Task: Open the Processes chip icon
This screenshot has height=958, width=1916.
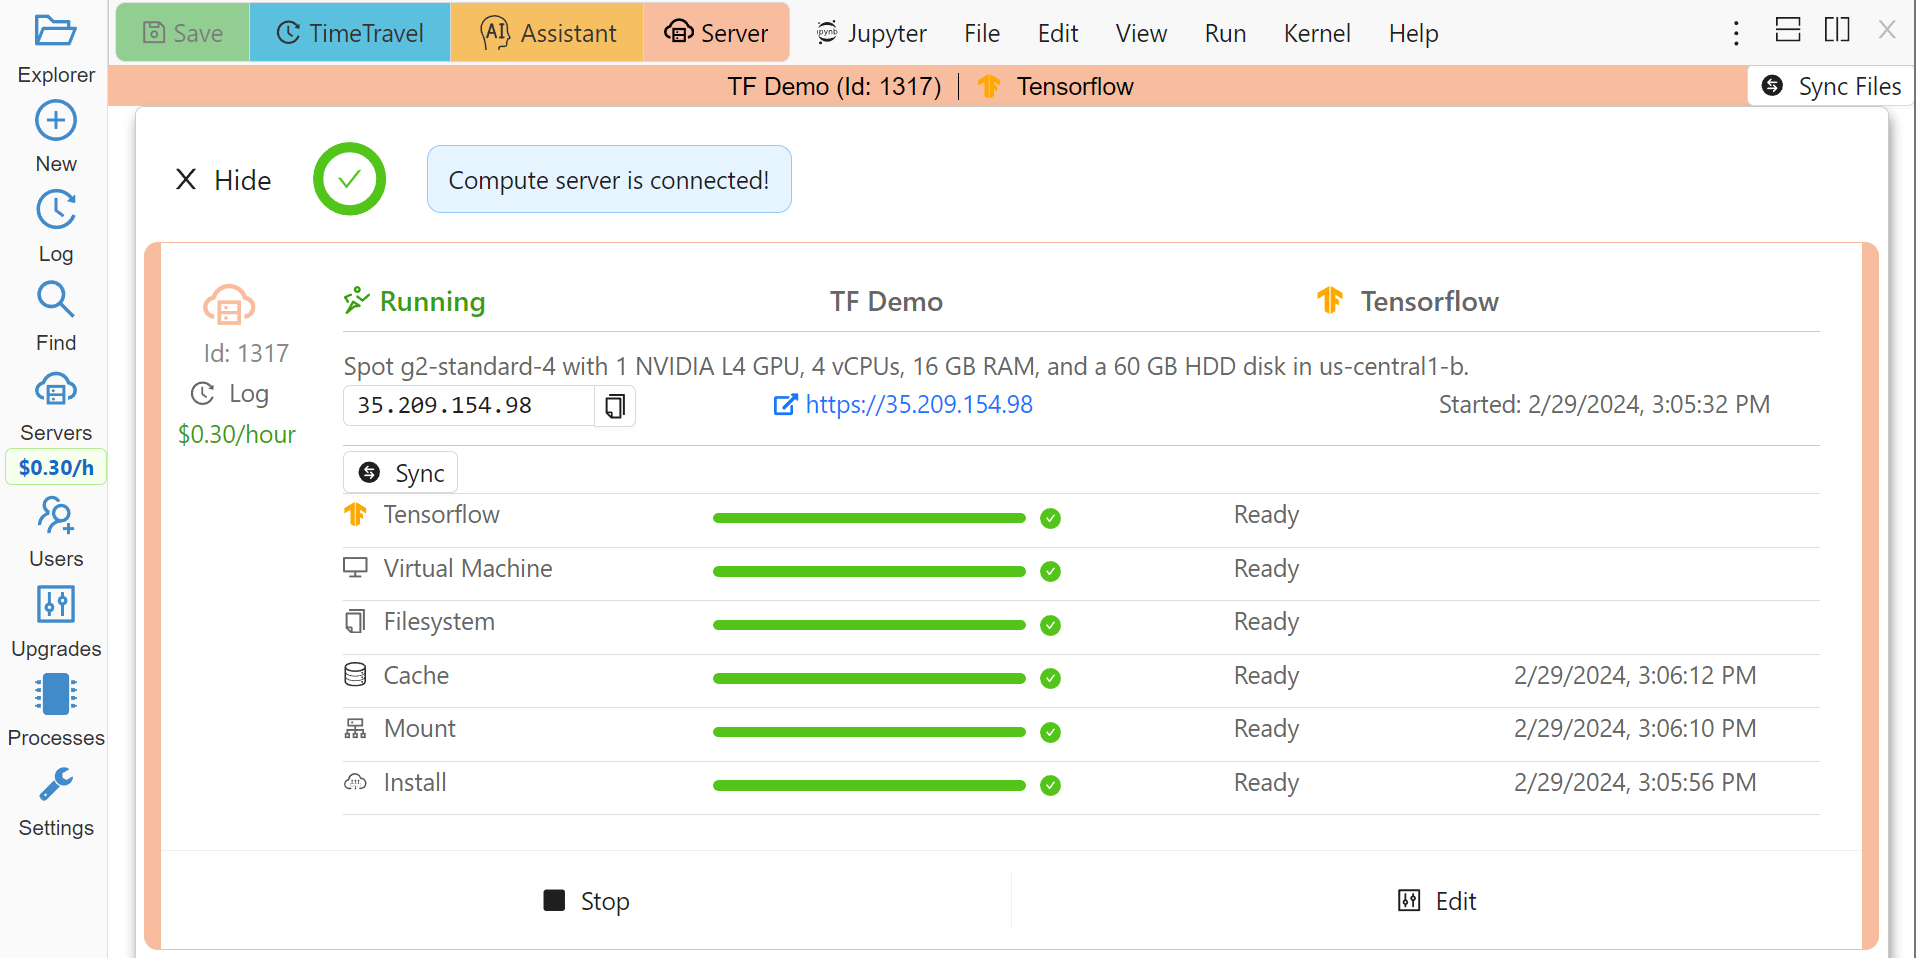Action: coord(55,694)
